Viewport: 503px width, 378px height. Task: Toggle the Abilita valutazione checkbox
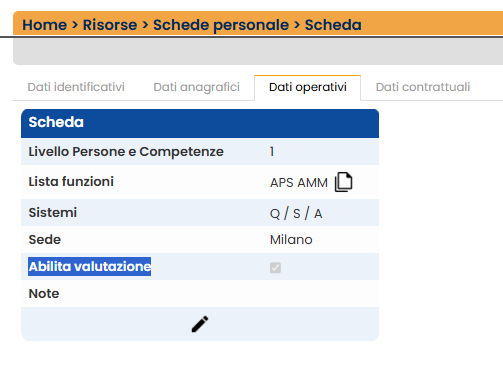click(x=275, y=267)
